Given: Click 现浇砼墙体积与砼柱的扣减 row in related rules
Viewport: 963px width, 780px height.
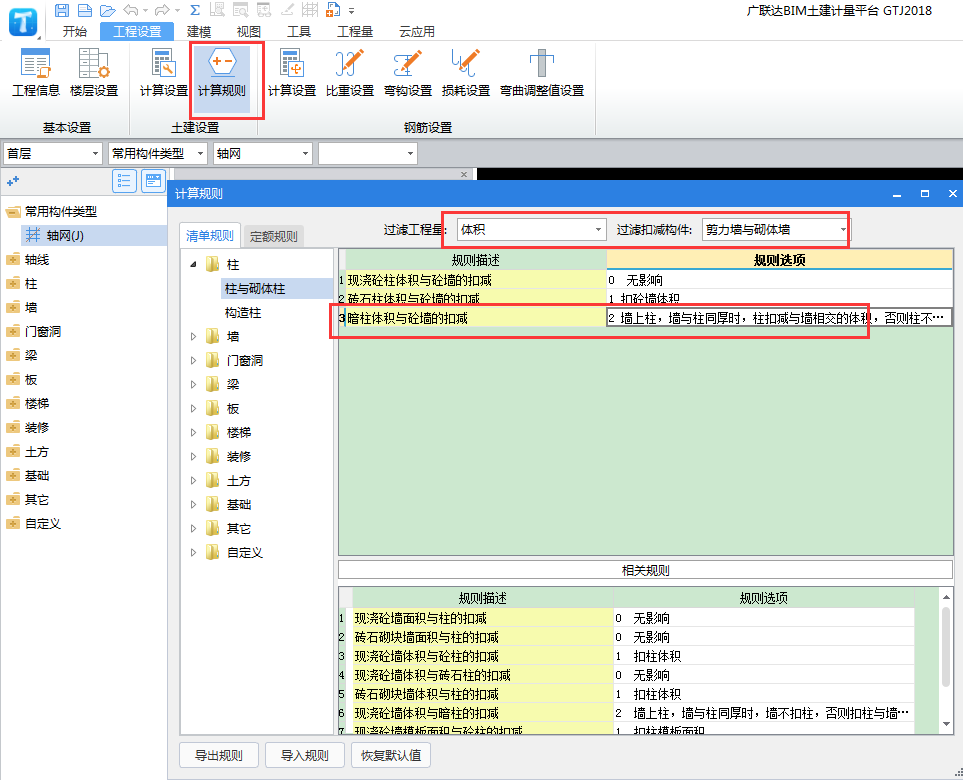Looking at the screenshot, I should click(626, 656).
